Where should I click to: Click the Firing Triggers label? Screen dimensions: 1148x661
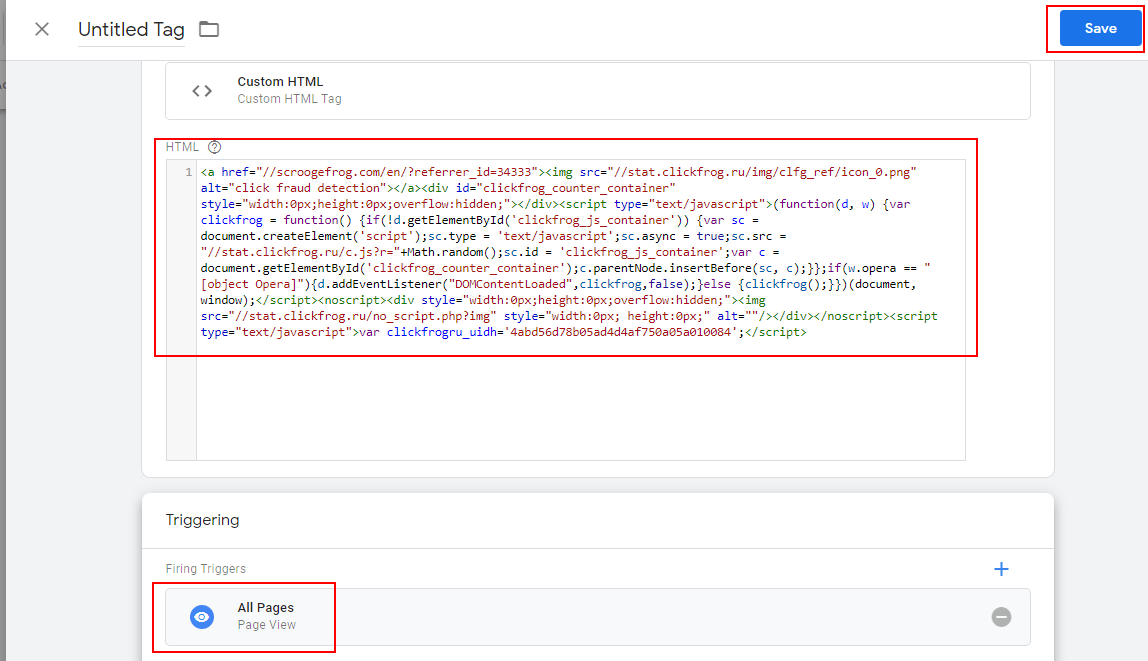point(205,569)
